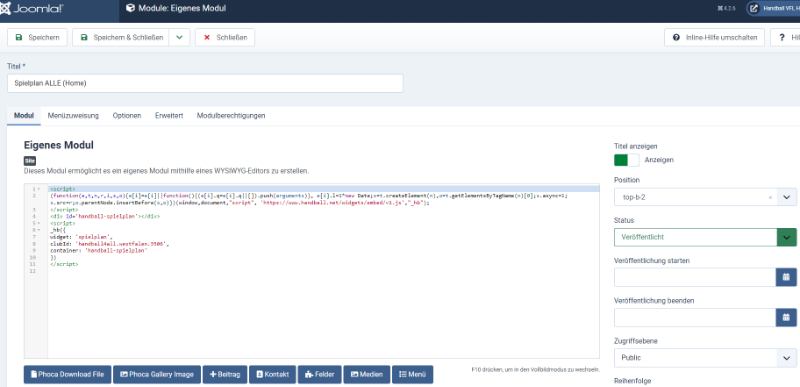Screen dimensions: 800x387
Task: Click the Handball VfL site link
Action: click(774, 9)
